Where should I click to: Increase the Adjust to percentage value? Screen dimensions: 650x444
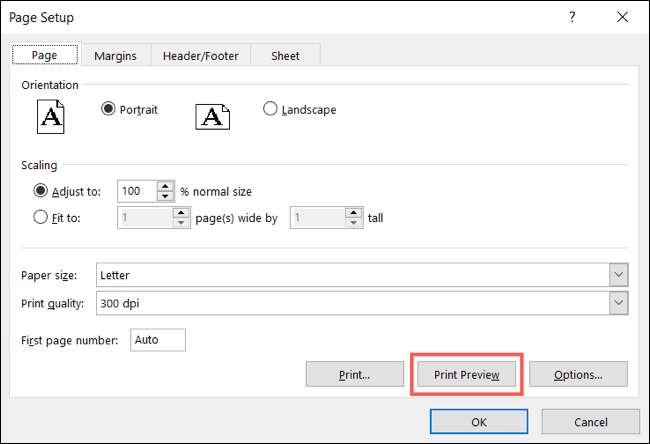pyautogui.click(x=165, y=185)
